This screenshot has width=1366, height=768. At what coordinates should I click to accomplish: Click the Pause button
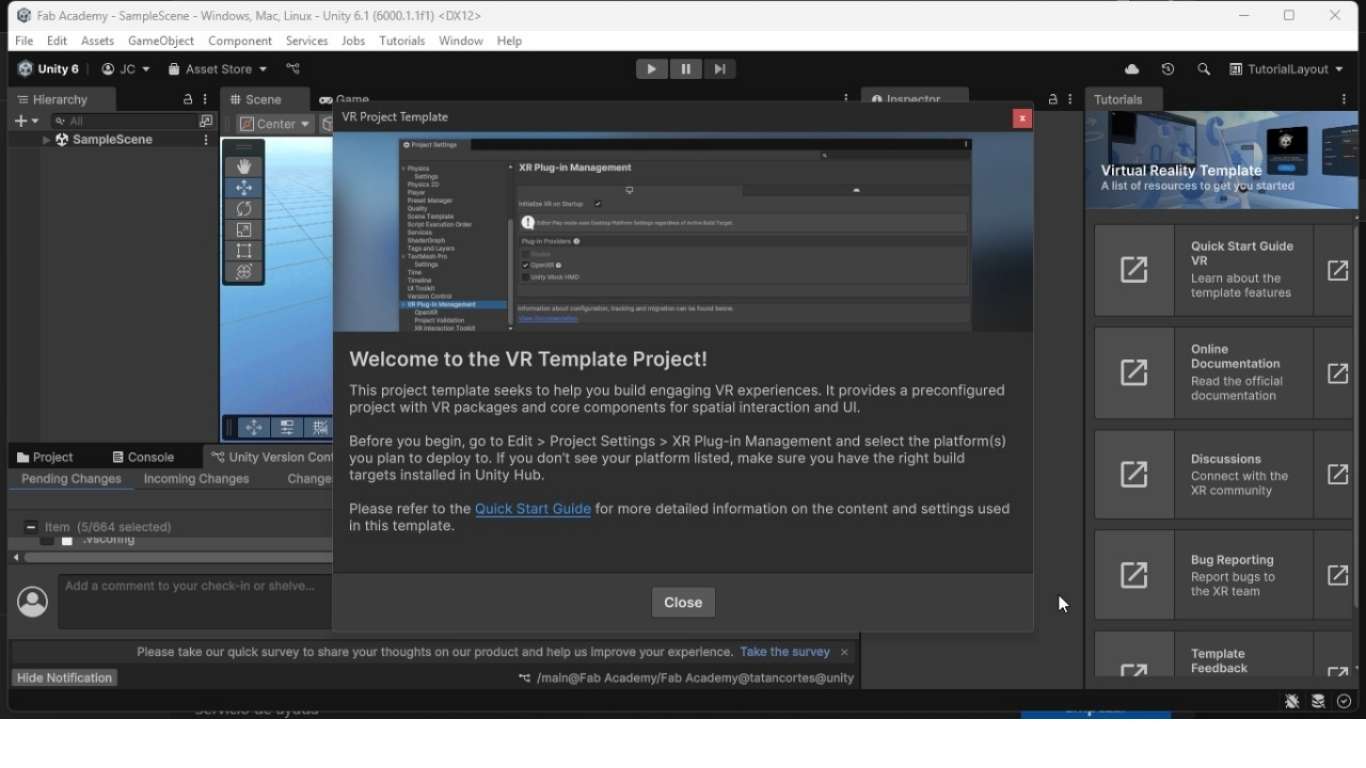pyautogui.click(x=686, y=69)
